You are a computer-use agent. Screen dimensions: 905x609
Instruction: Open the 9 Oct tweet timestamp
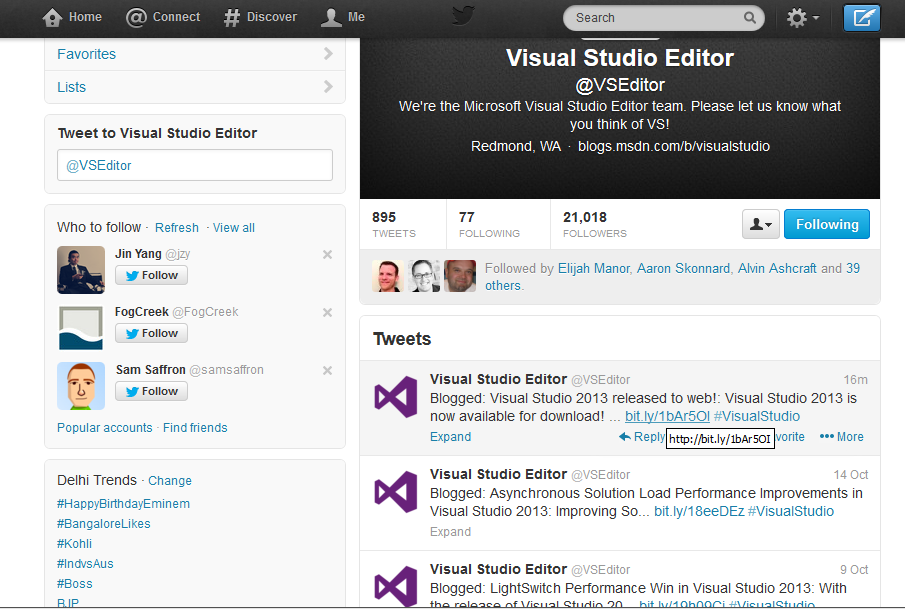pyautogui.click(x=854, y=570)
